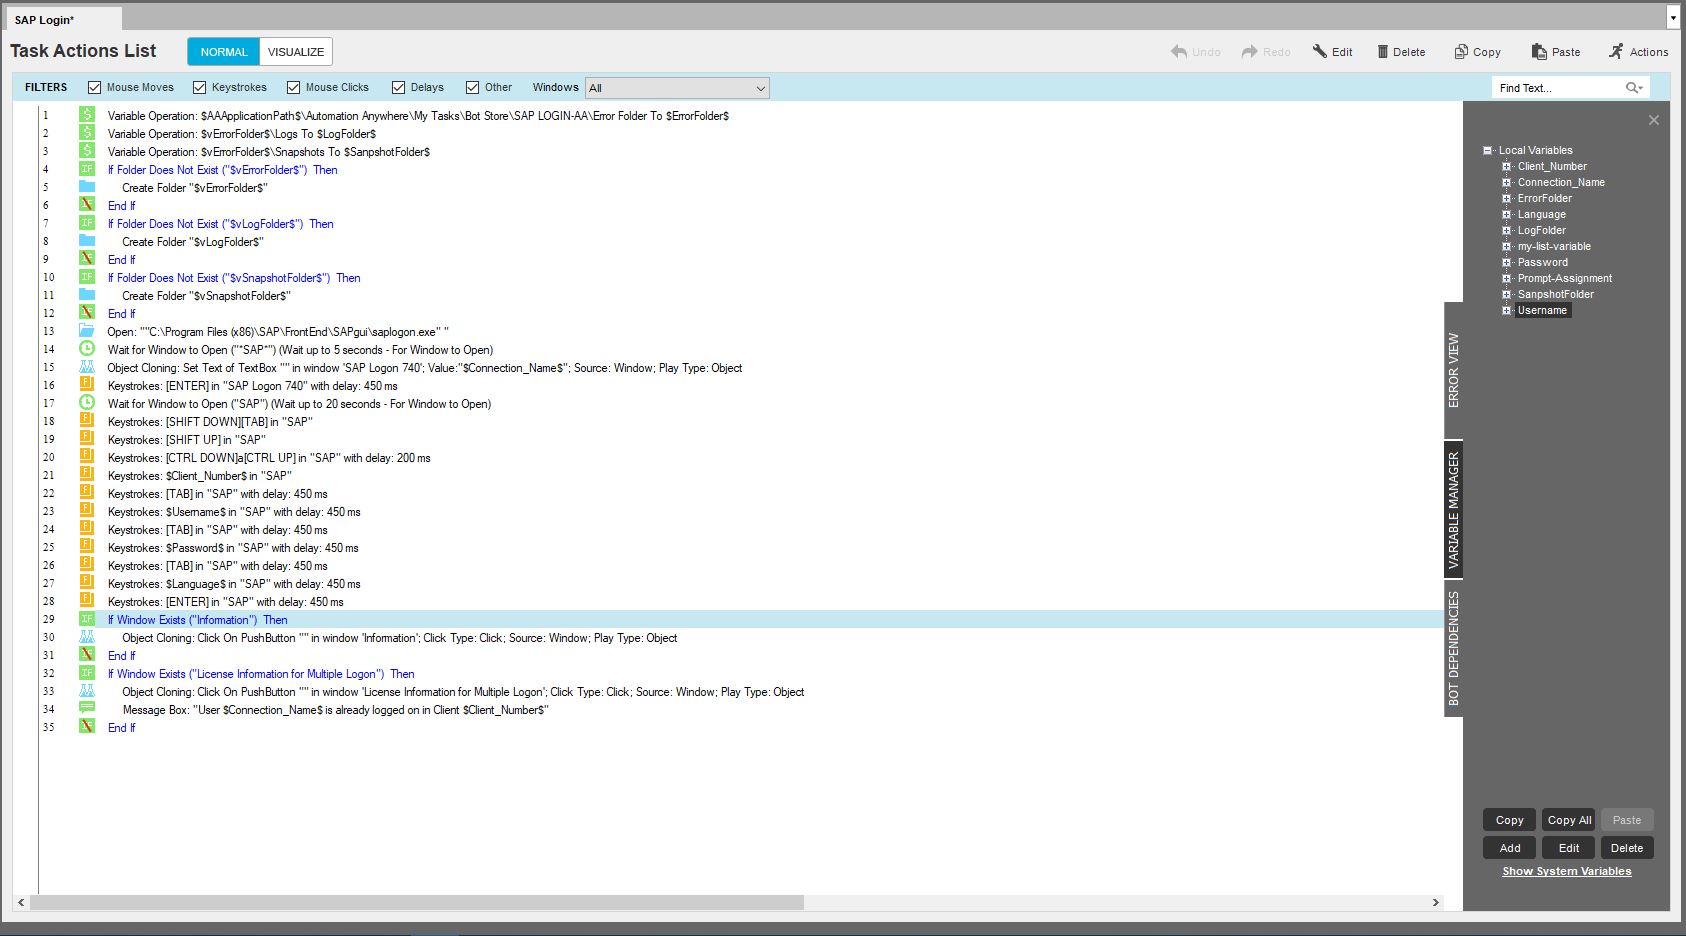
Task: Open the Actions running-man icon
Action: (1616, 51)
